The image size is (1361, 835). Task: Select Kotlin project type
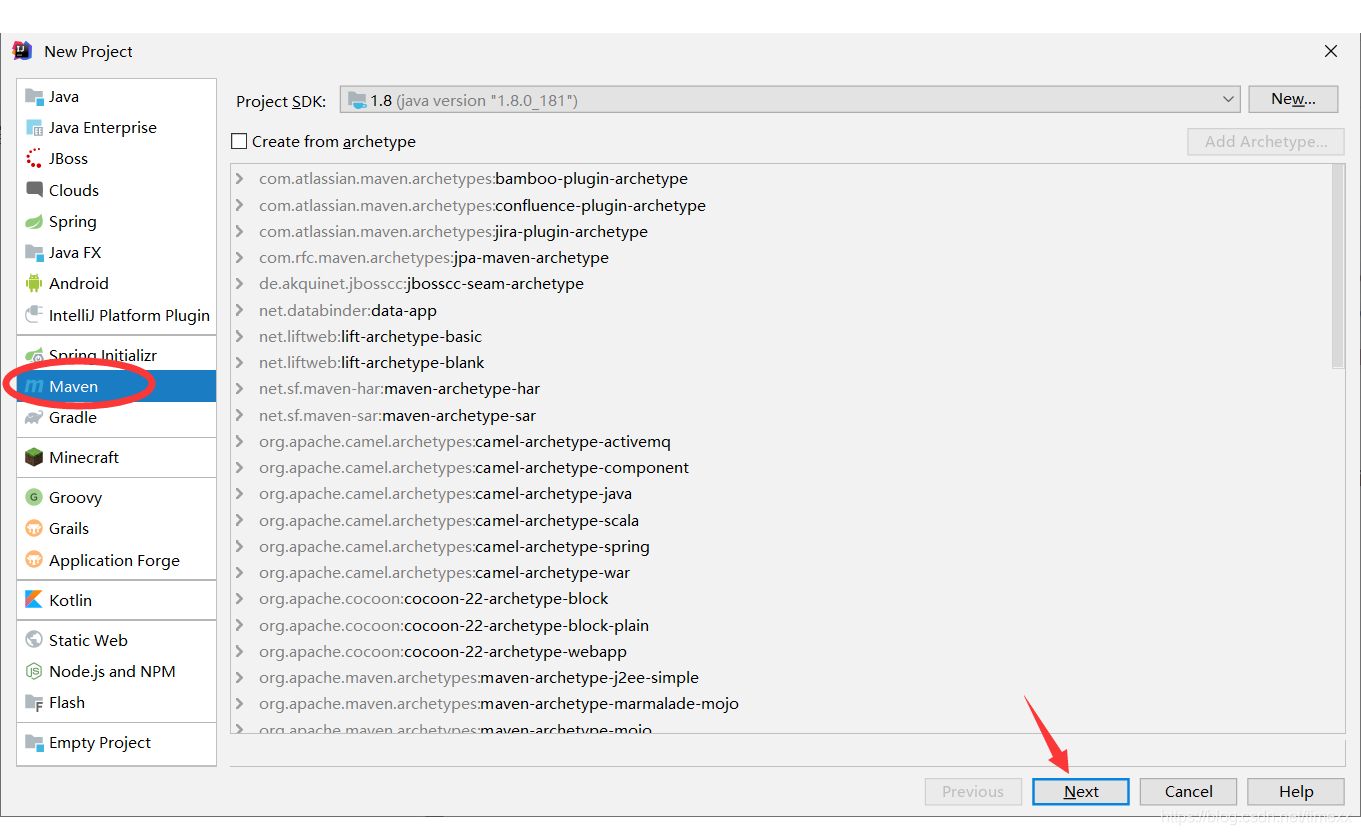coord(116,601)
